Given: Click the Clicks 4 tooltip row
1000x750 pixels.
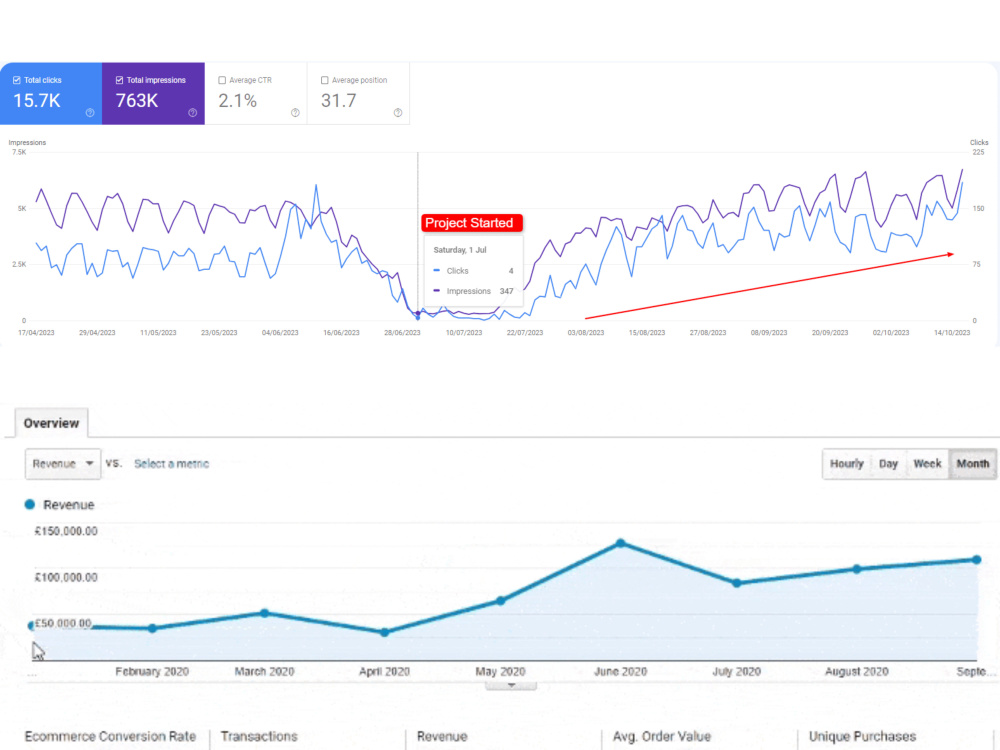Looking at the screenshot, I should tap(473, 271).
